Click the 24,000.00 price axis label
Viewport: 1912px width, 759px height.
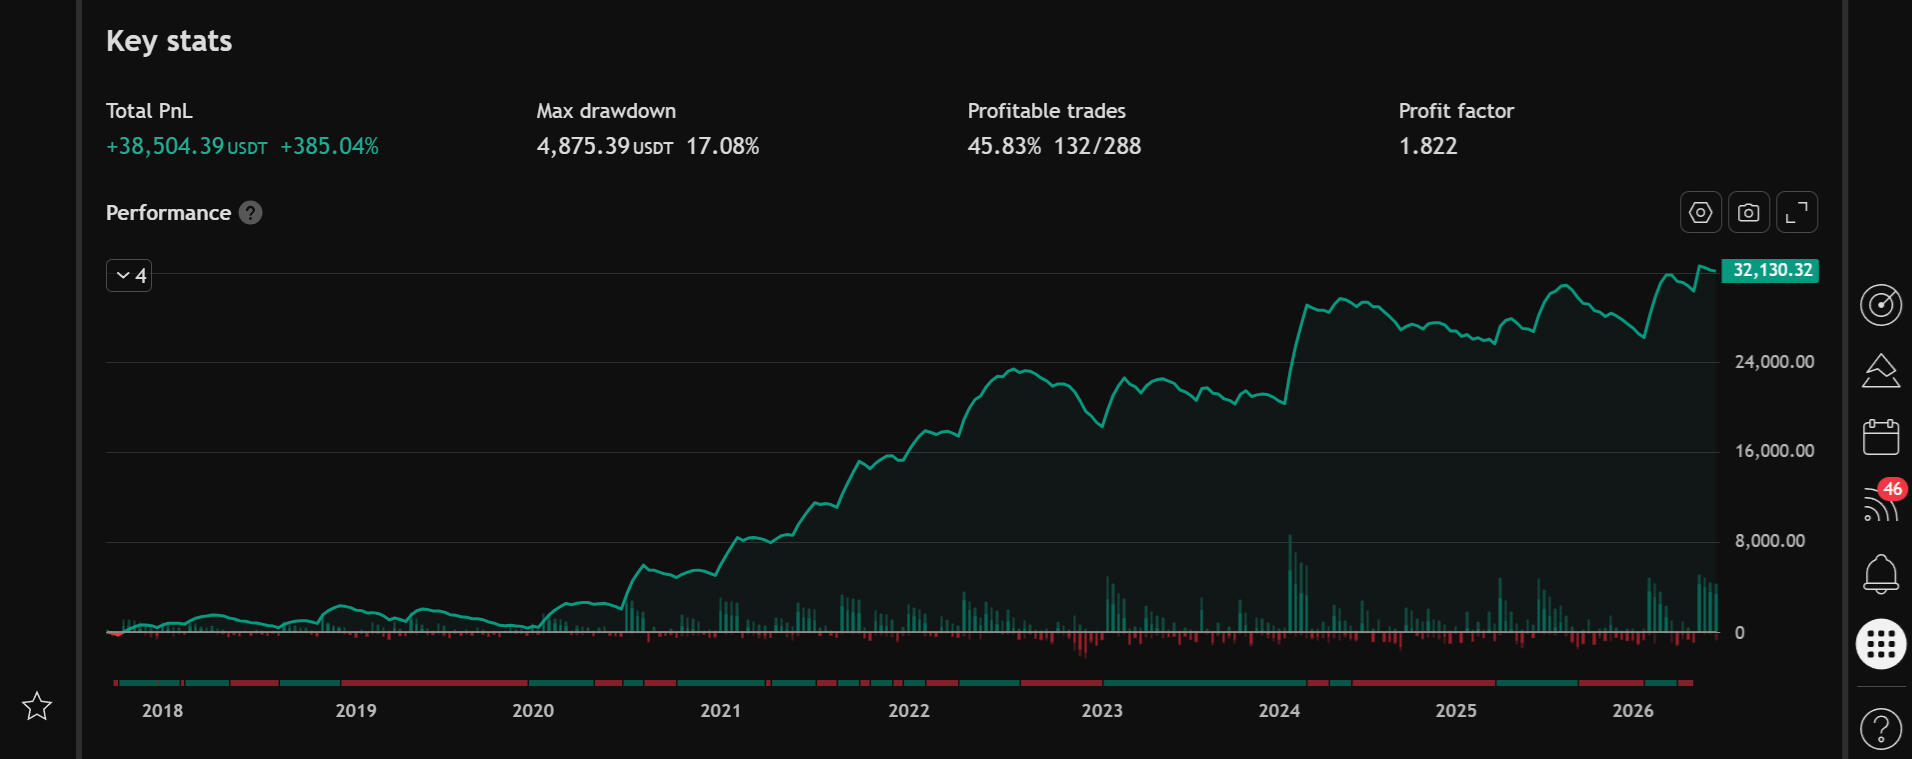pyautogui.click(x=1774, y=362)
